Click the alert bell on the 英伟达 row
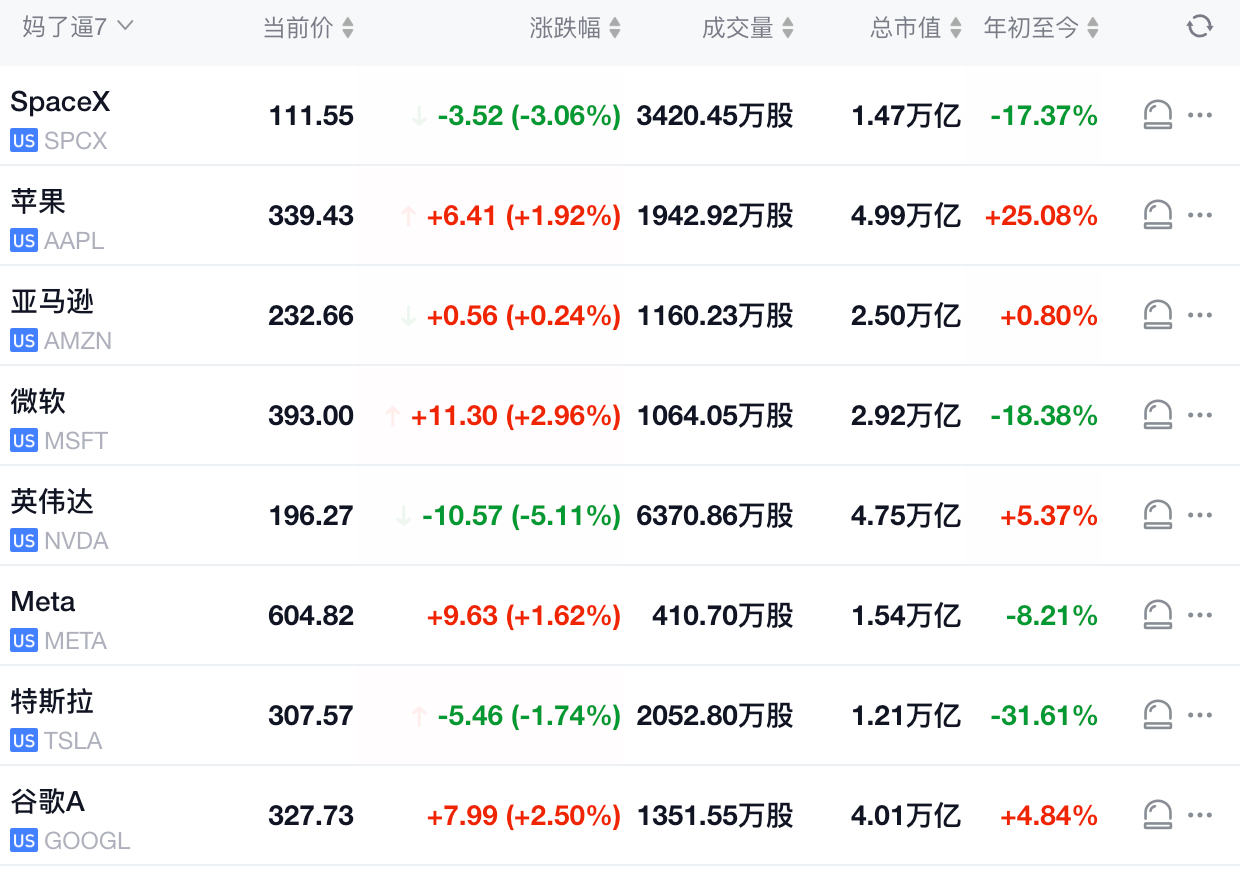This screenshot has width=1246, height=884. click(x=1157, y=515)
